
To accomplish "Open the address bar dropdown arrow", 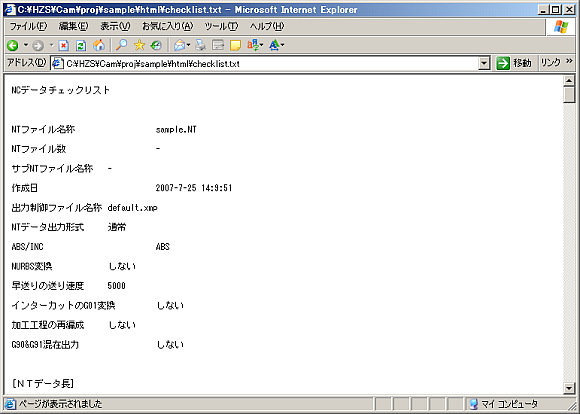I will pos(484,64).
